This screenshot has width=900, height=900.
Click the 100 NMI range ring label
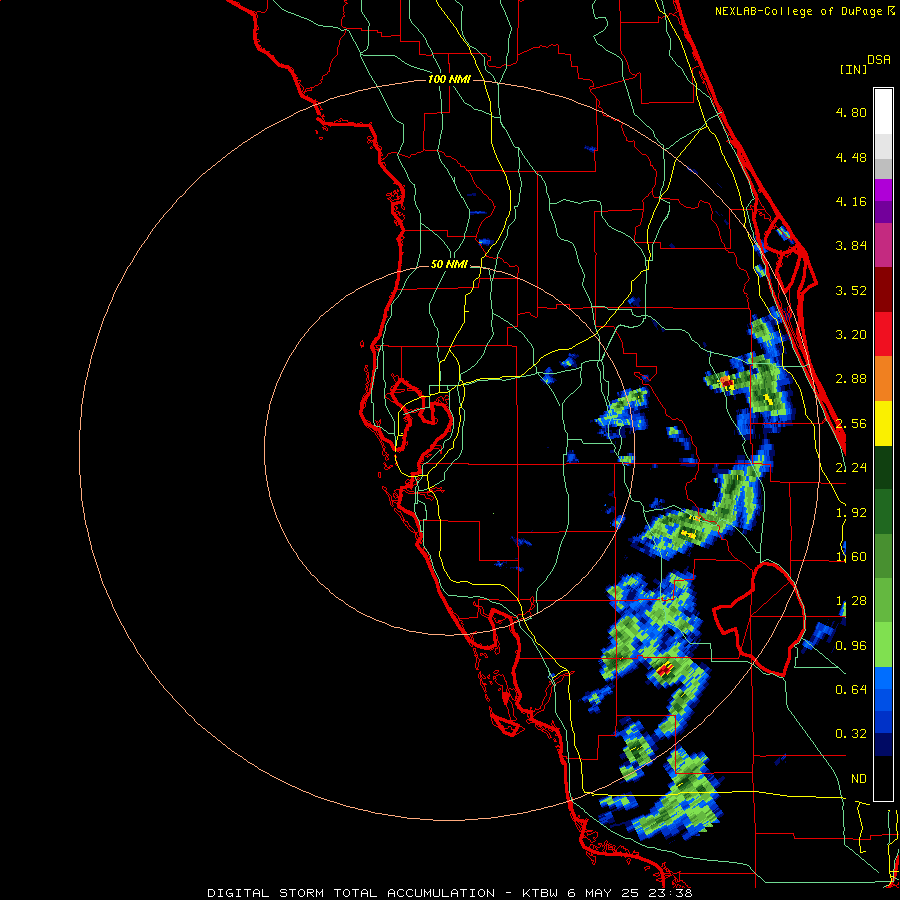click(449, 79)
